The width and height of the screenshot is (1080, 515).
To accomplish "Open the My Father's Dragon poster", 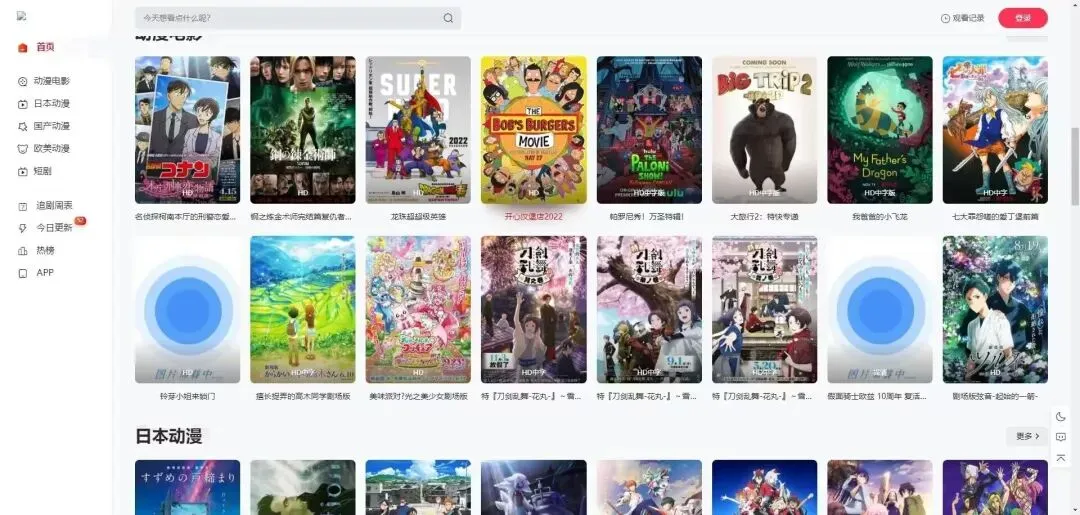I will click(x=880, y=130).
